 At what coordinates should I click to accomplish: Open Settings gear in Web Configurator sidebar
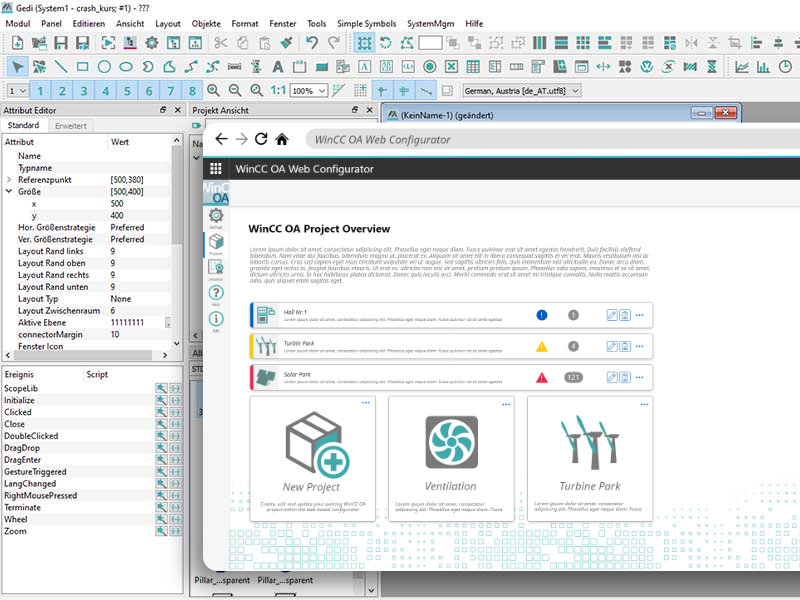(215, 216)
